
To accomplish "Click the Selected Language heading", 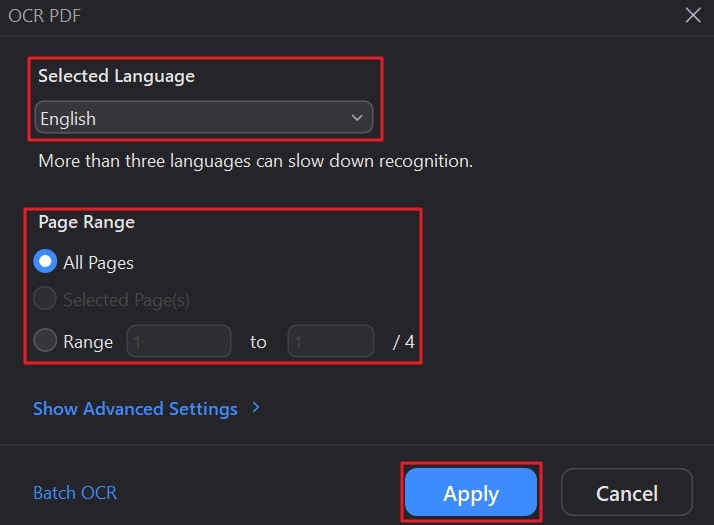I will pos(116,76).
